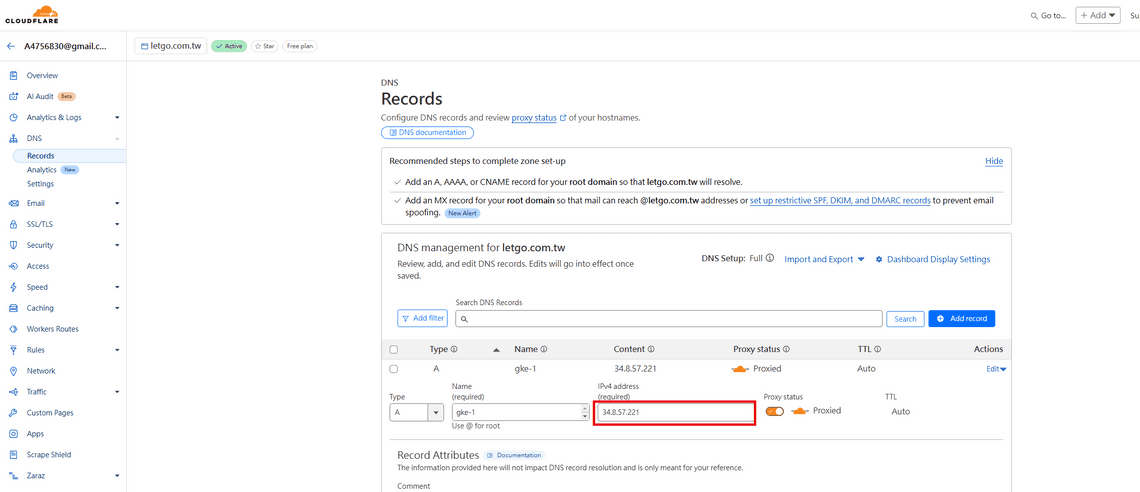Click the DNS Setup info icon

pyautogui.click(x=769, y=258)
